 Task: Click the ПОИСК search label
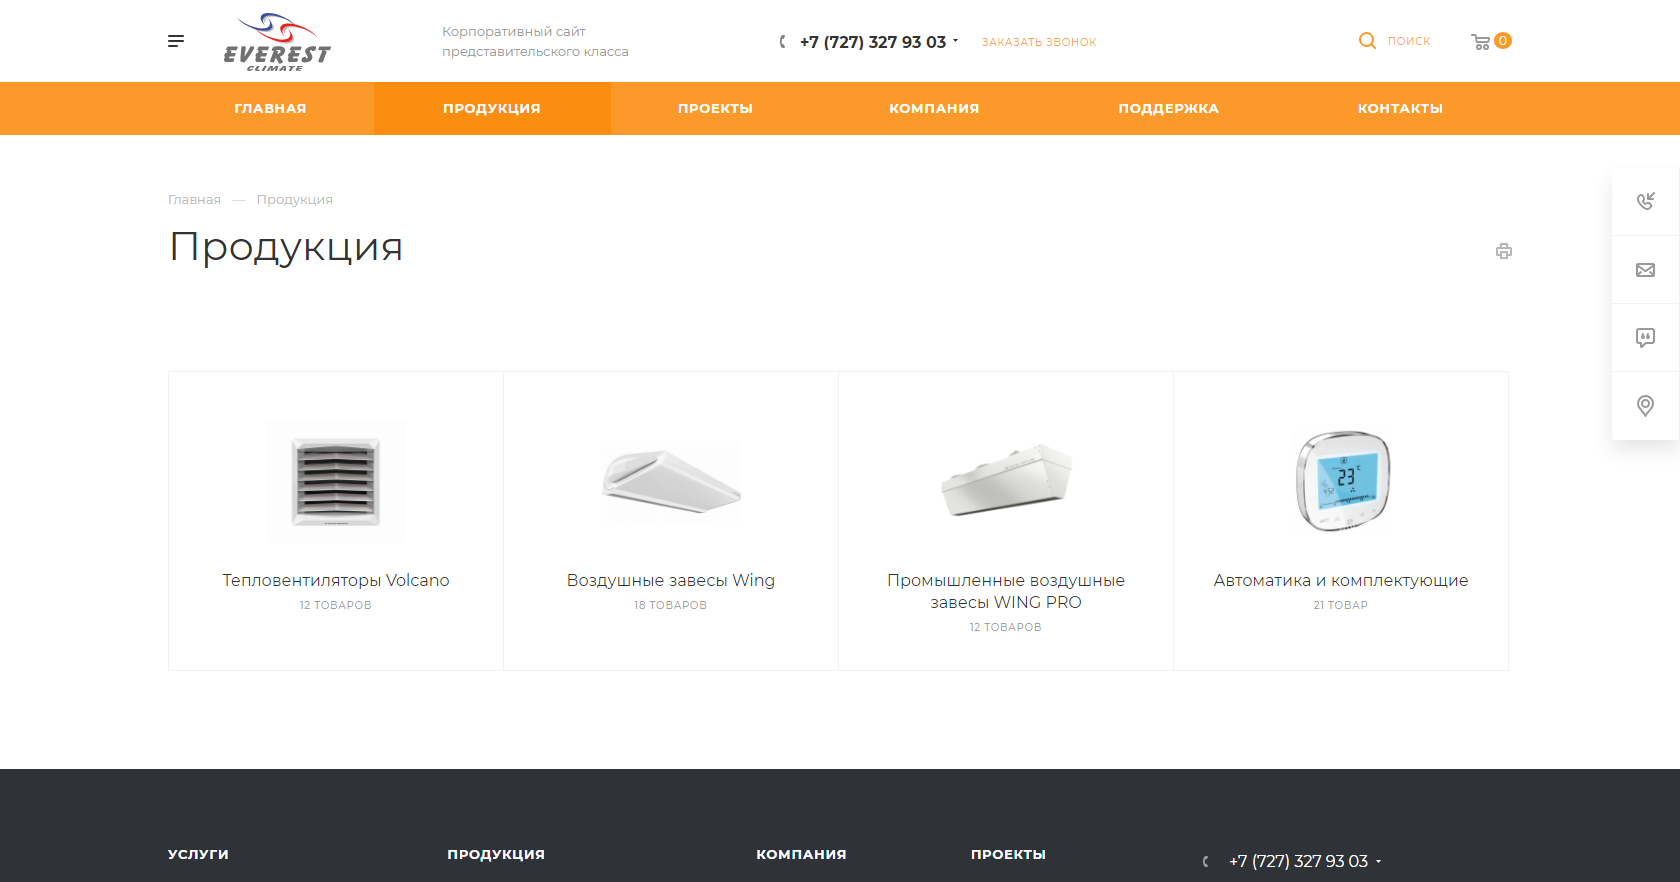pos(1409,41)
